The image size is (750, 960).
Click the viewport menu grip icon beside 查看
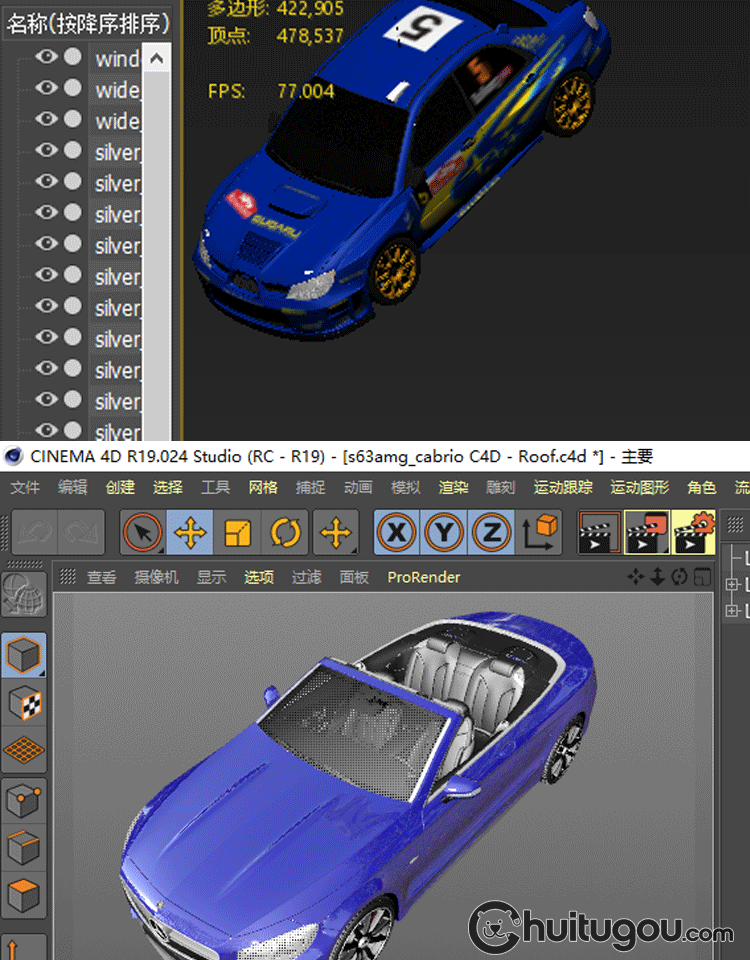[67, 577]
